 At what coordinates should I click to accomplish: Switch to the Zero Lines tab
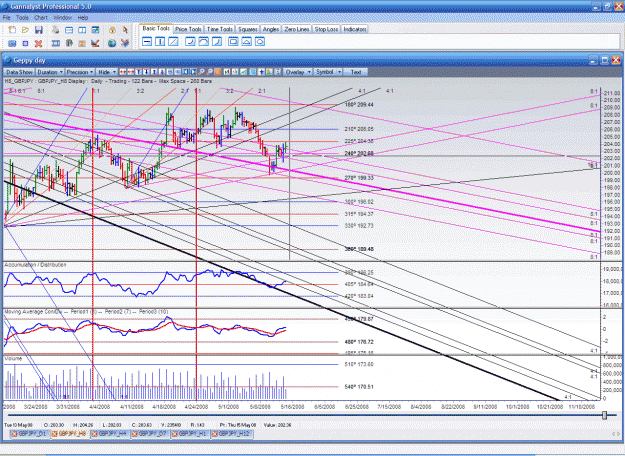297,29
